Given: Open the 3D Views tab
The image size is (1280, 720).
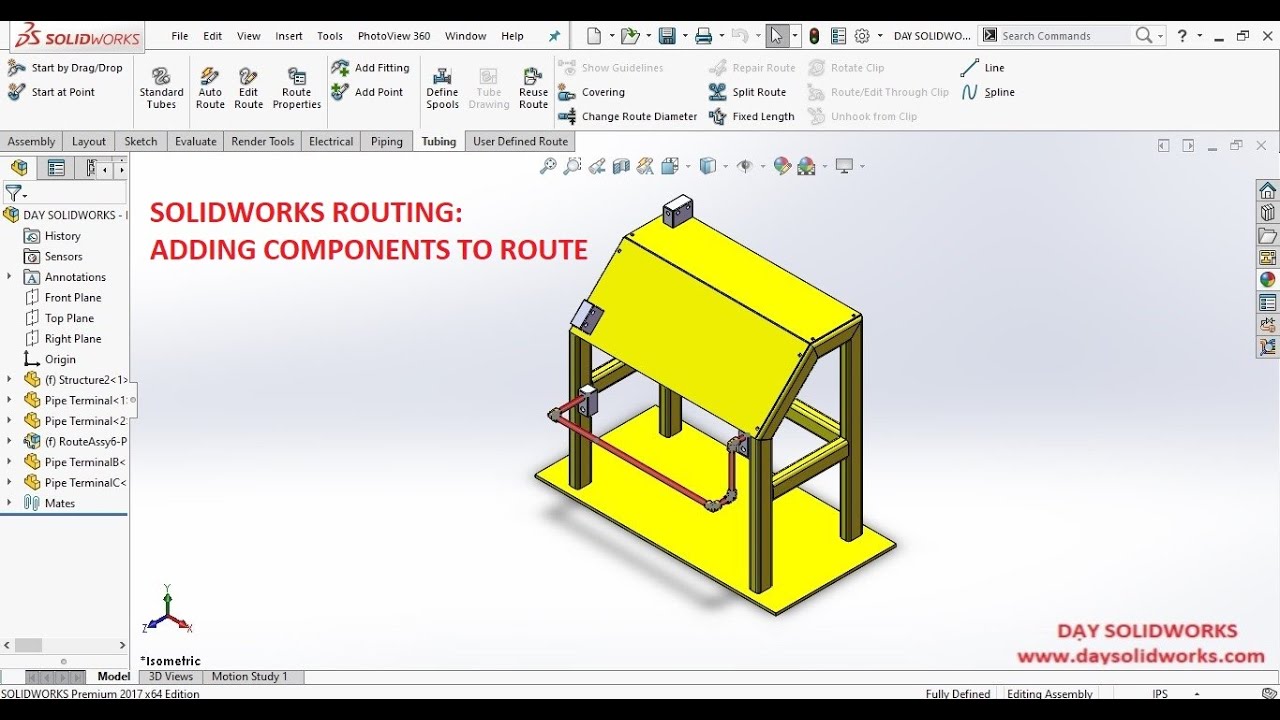Looking at the screenshot, I should point(171,677).
